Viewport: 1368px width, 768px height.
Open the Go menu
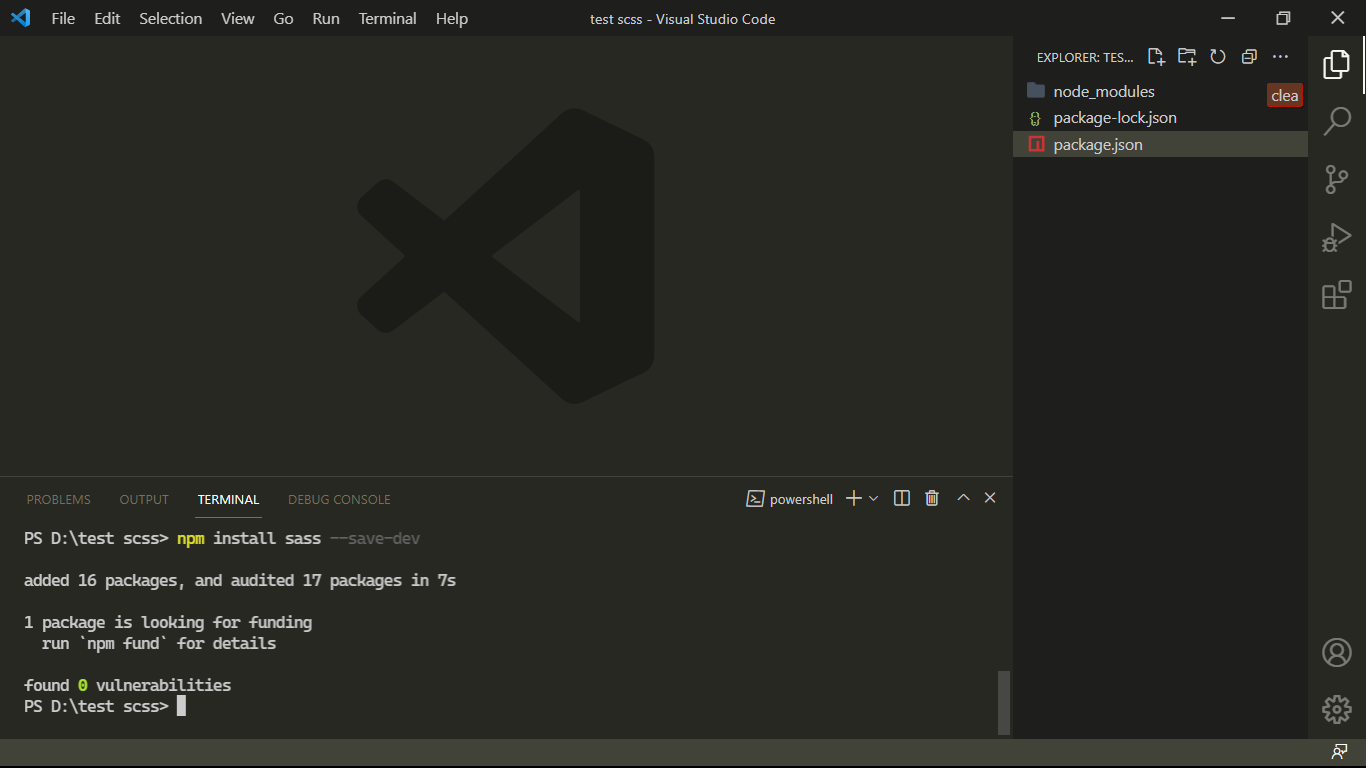click(x=283, y=18)
